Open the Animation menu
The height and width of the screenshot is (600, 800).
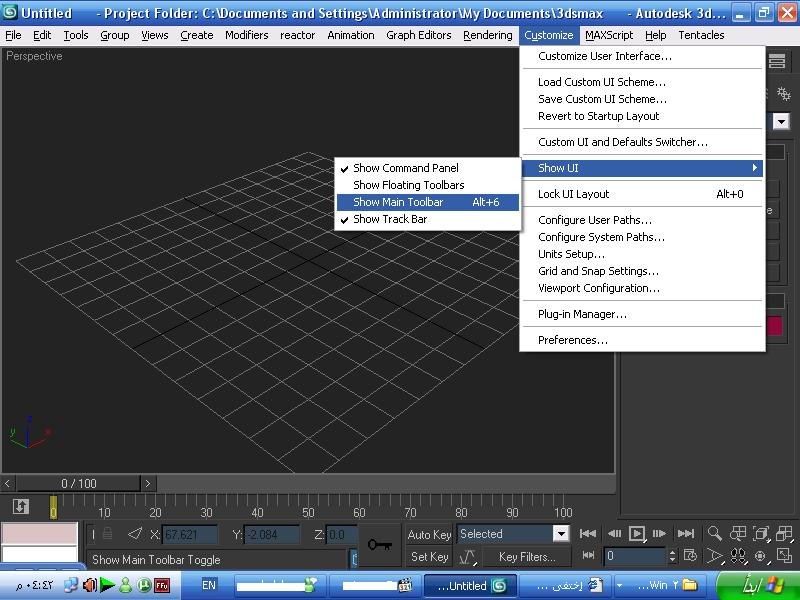pyautogui.click(x=351, y=35)
